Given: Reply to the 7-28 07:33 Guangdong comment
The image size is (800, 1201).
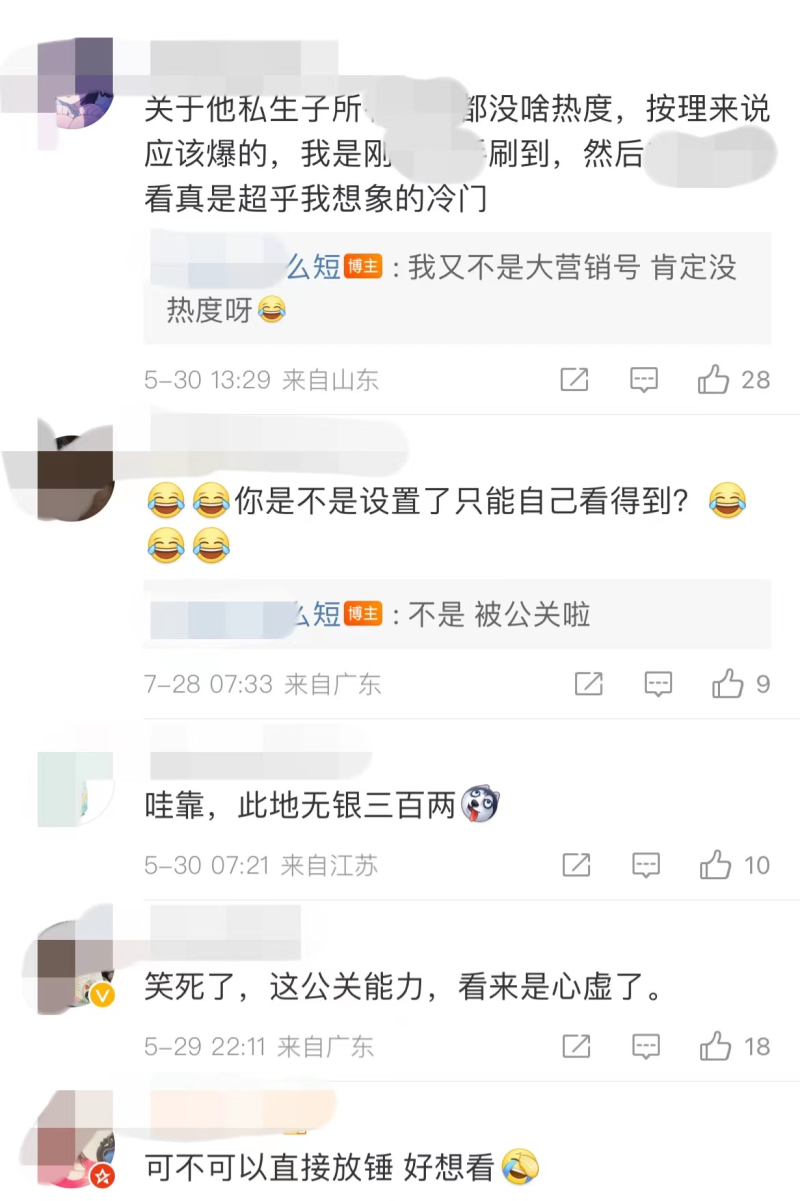Looking at the screenshot, I should pos(658,684).
